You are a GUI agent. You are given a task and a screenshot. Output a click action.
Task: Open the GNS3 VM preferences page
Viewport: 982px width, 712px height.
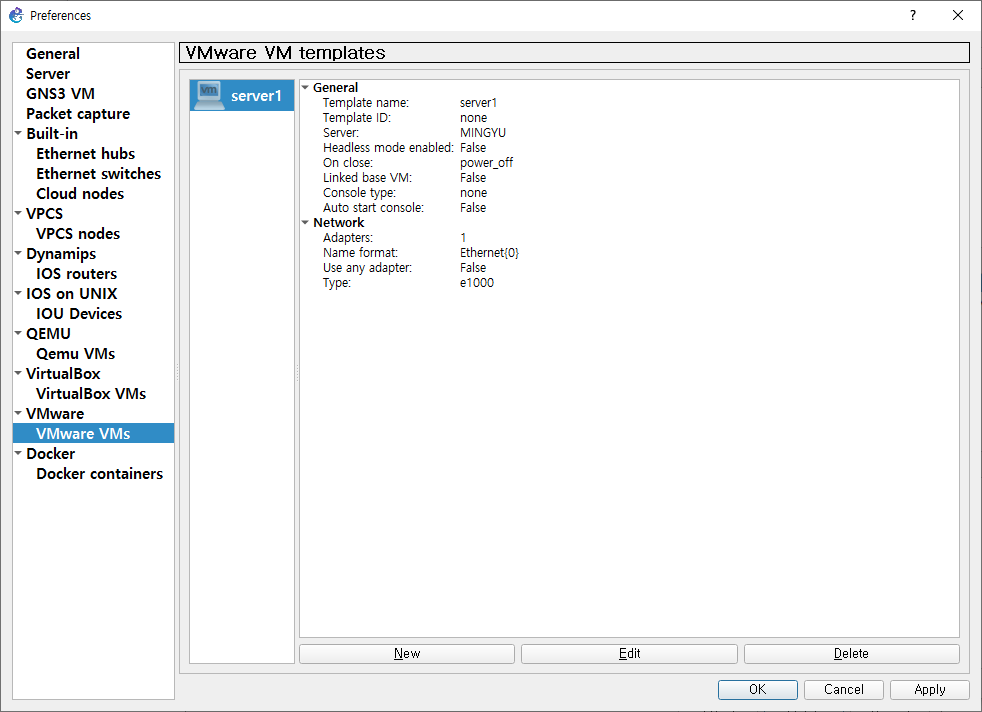pyautogui.click(x=60, y=94)
